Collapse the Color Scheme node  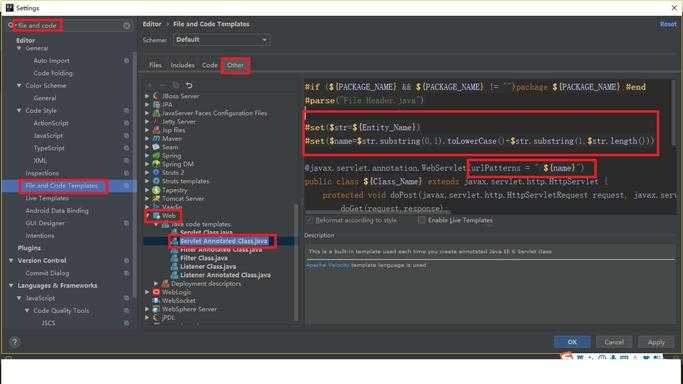pyautogui.click(x=19, y=85)
